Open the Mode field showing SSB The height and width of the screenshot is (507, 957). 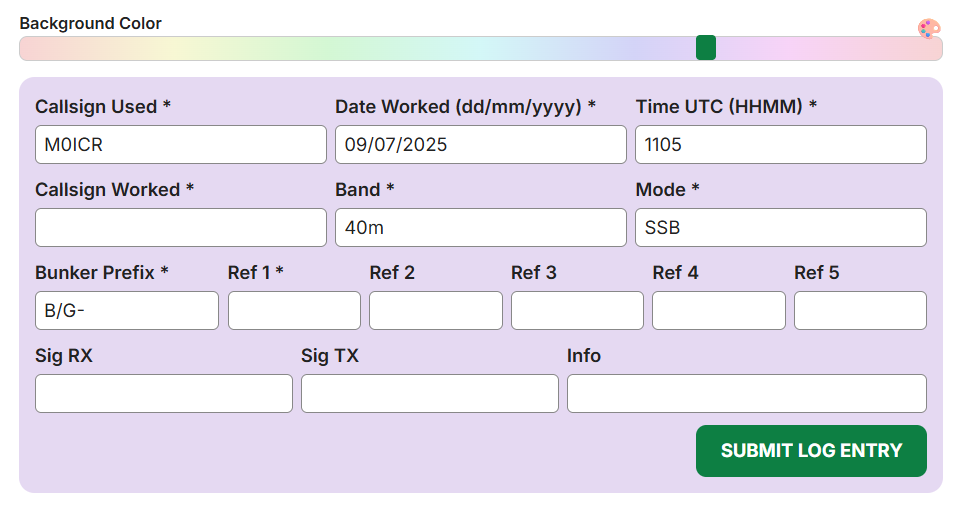[x=780, y=228]
